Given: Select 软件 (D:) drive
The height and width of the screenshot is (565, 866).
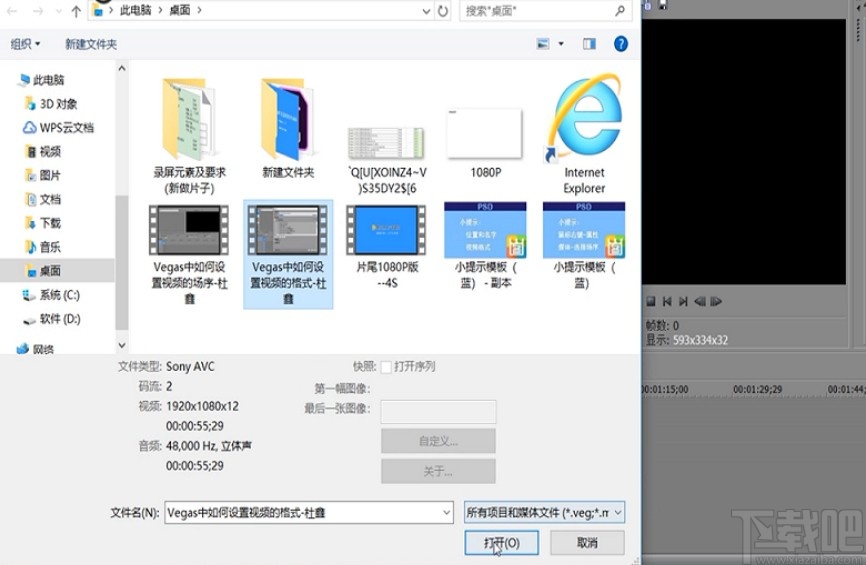Looking at the screenshot, I should pyautogui.click(x=51, y=319).
